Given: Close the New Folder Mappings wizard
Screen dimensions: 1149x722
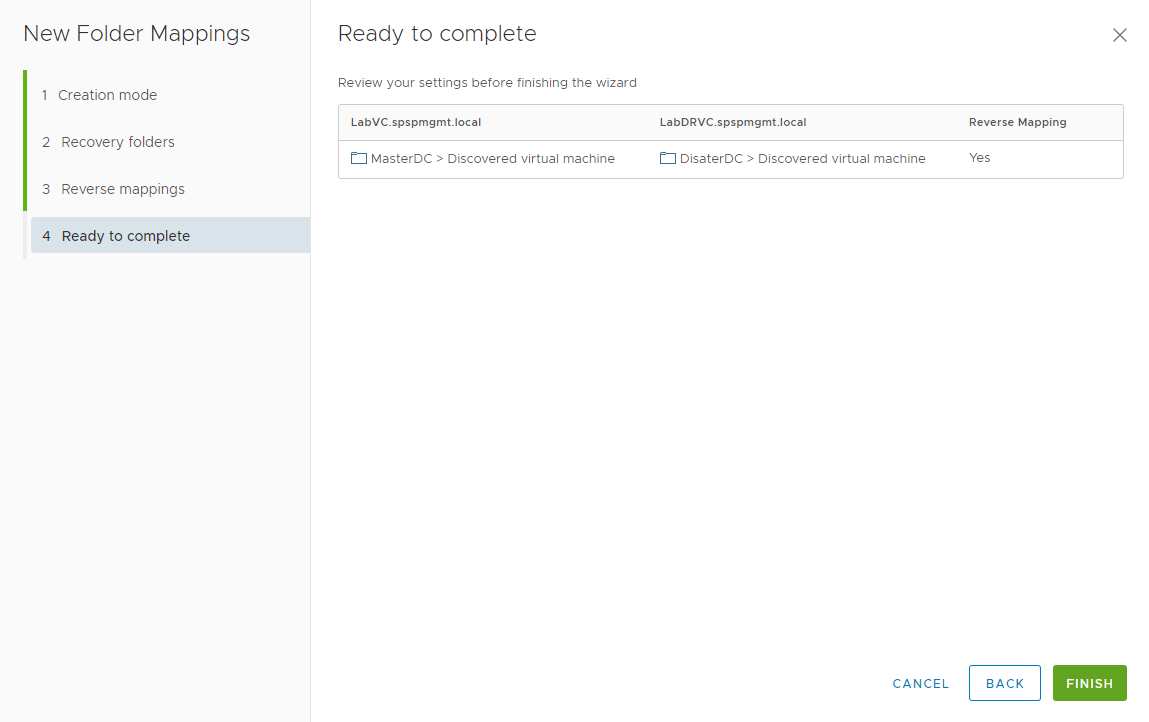Looking at the screenshot, I should (x=1119, y=35).
